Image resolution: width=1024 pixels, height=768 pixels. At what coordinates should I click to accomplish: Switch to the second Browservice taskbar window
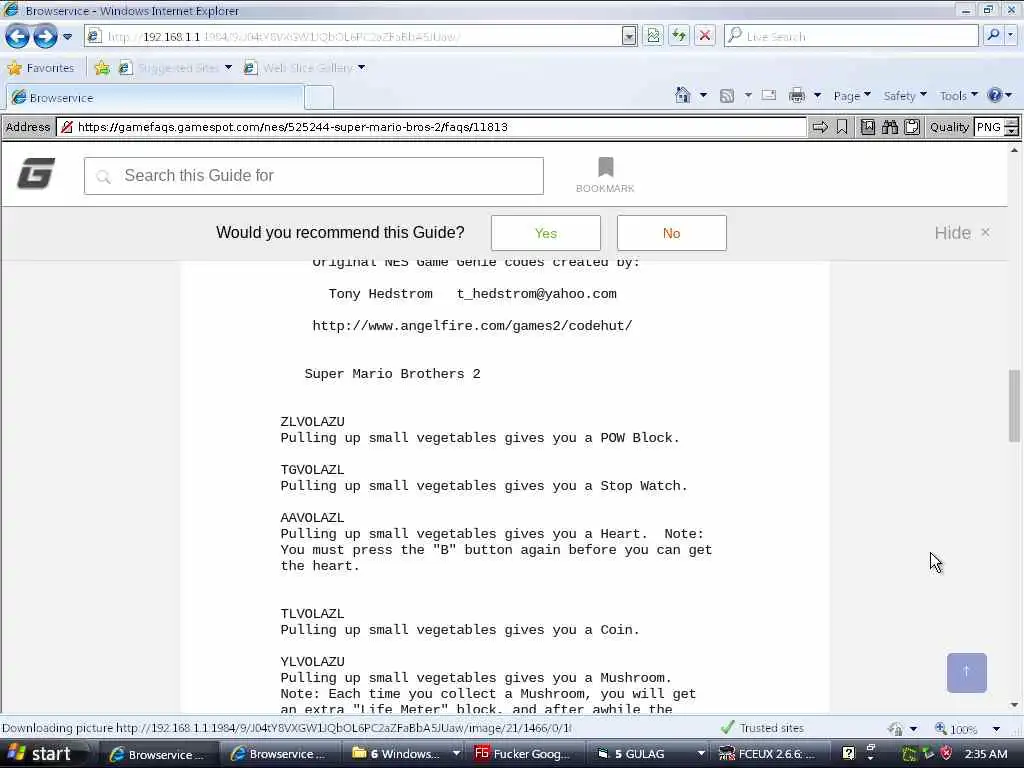278,754
